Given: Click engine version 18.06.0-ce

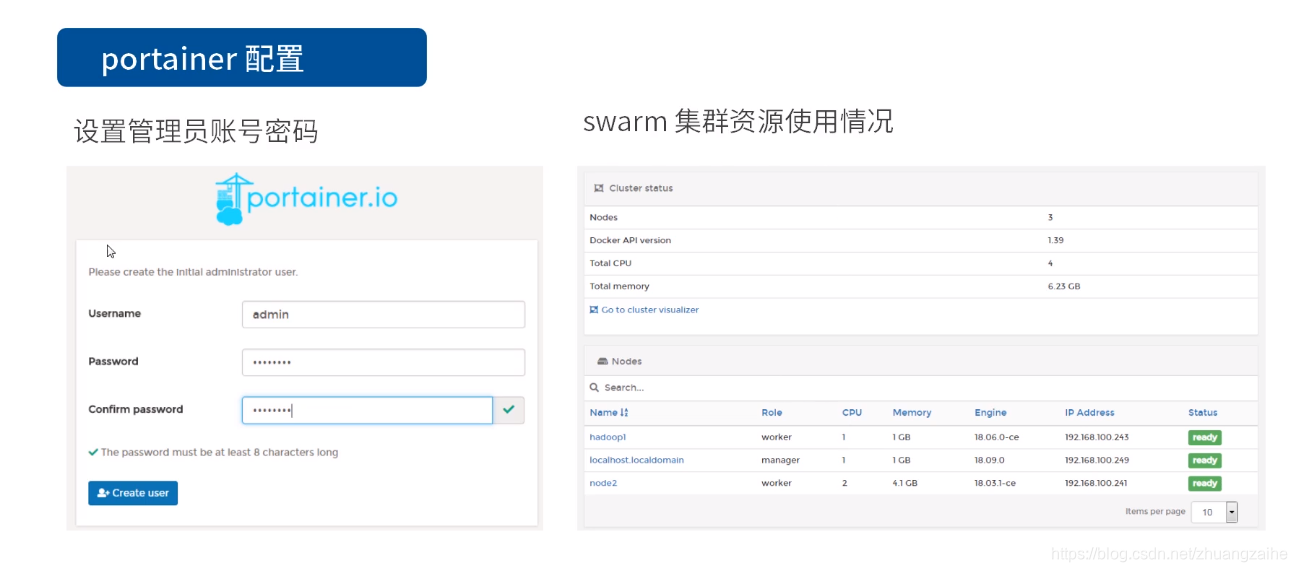Looking at the screenshot, I should pyautogui.click(x=996, y=437).
